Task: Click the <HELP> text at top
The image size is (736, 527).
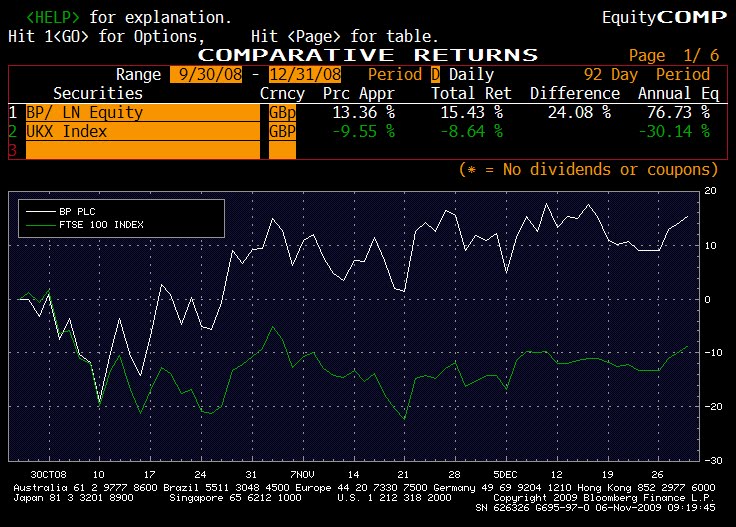Action: [53, 17]
